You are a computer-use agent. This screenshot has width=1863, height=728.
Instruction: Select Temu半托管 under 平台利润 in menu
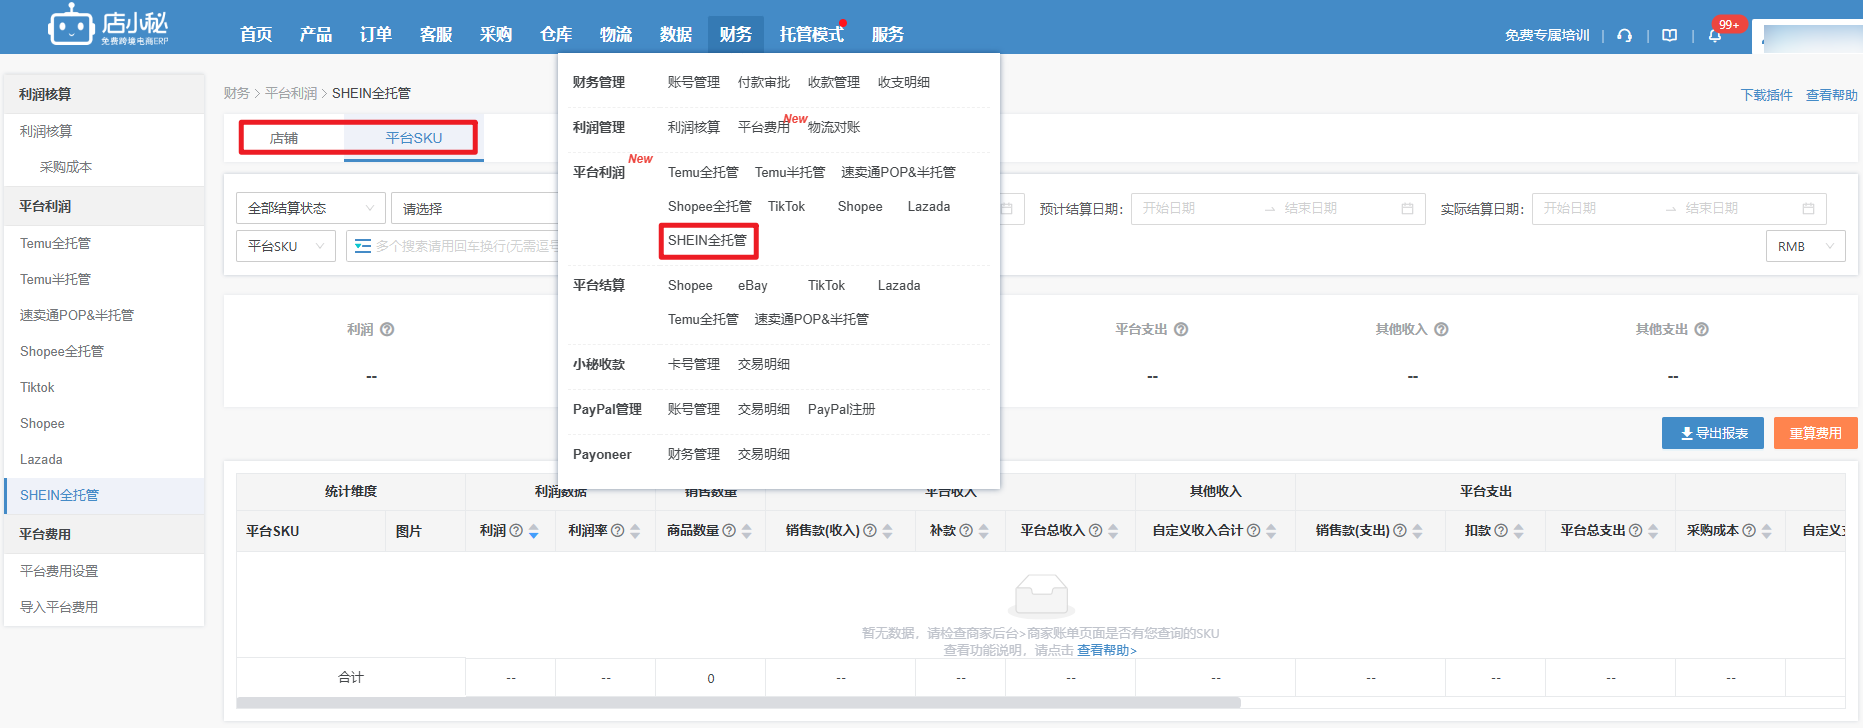tap(790, 172)
